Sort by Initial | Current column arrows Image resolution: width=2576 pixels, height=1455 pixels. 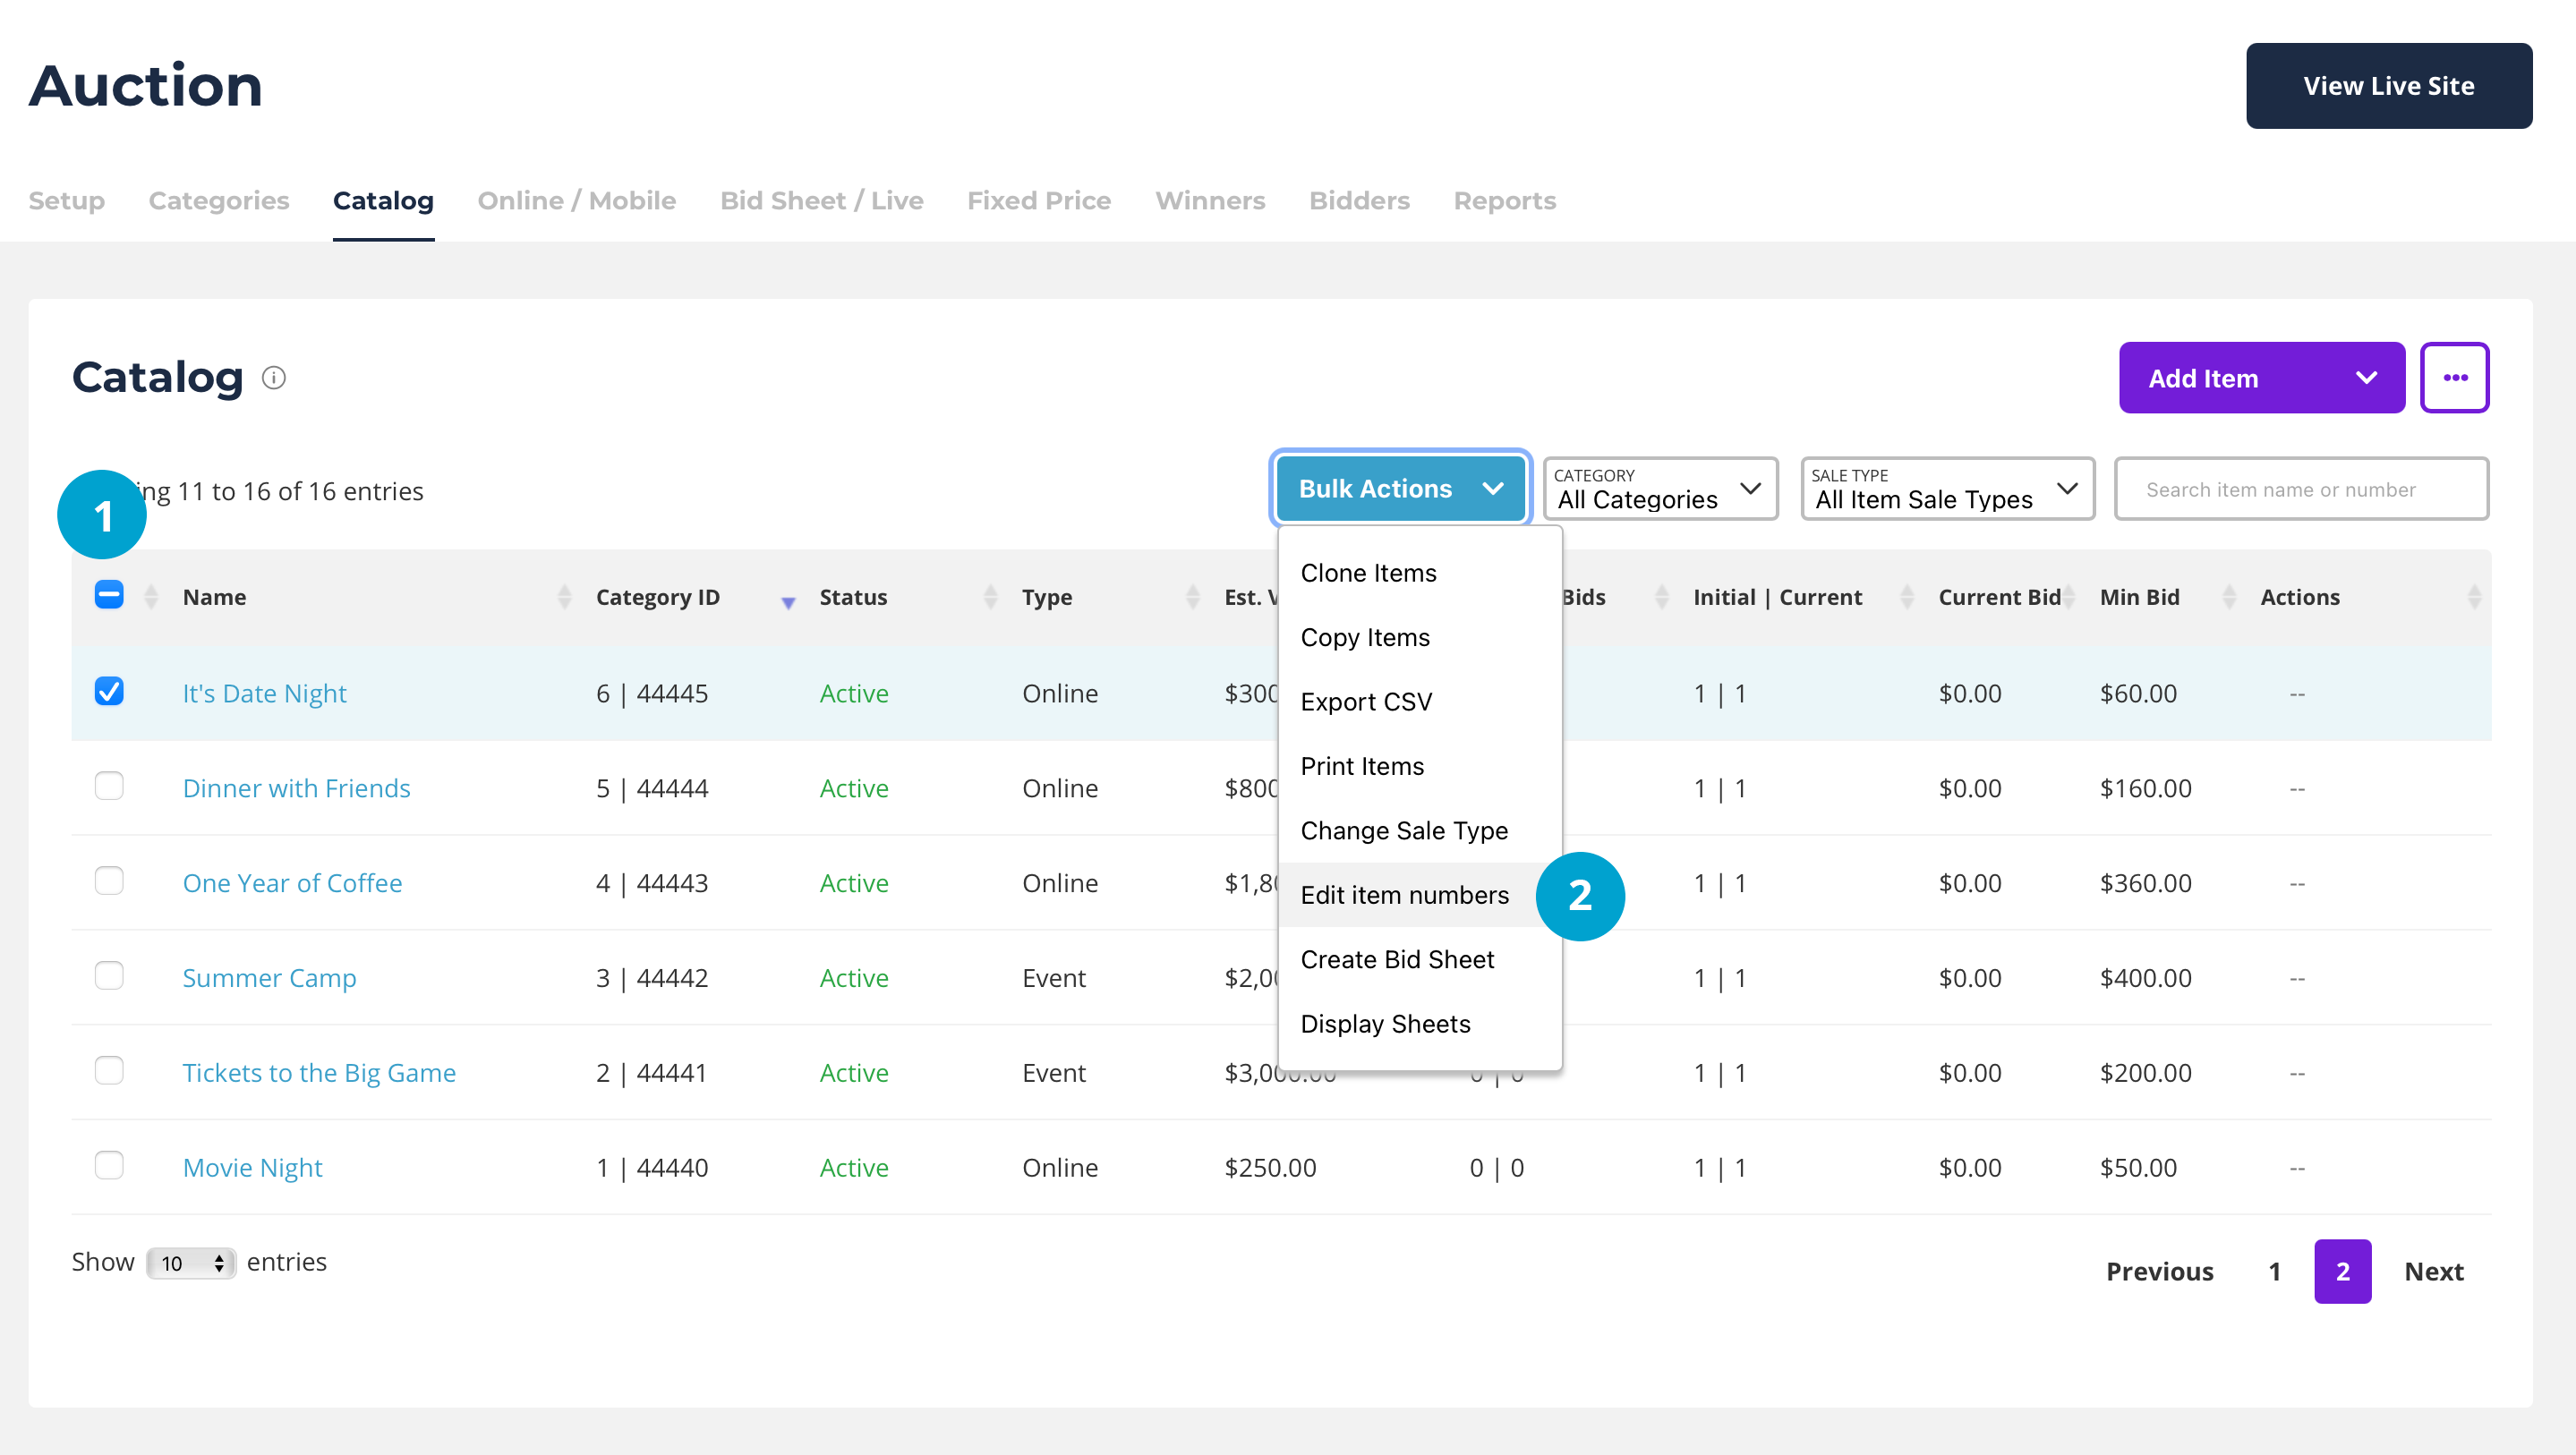click(1906, 597)
